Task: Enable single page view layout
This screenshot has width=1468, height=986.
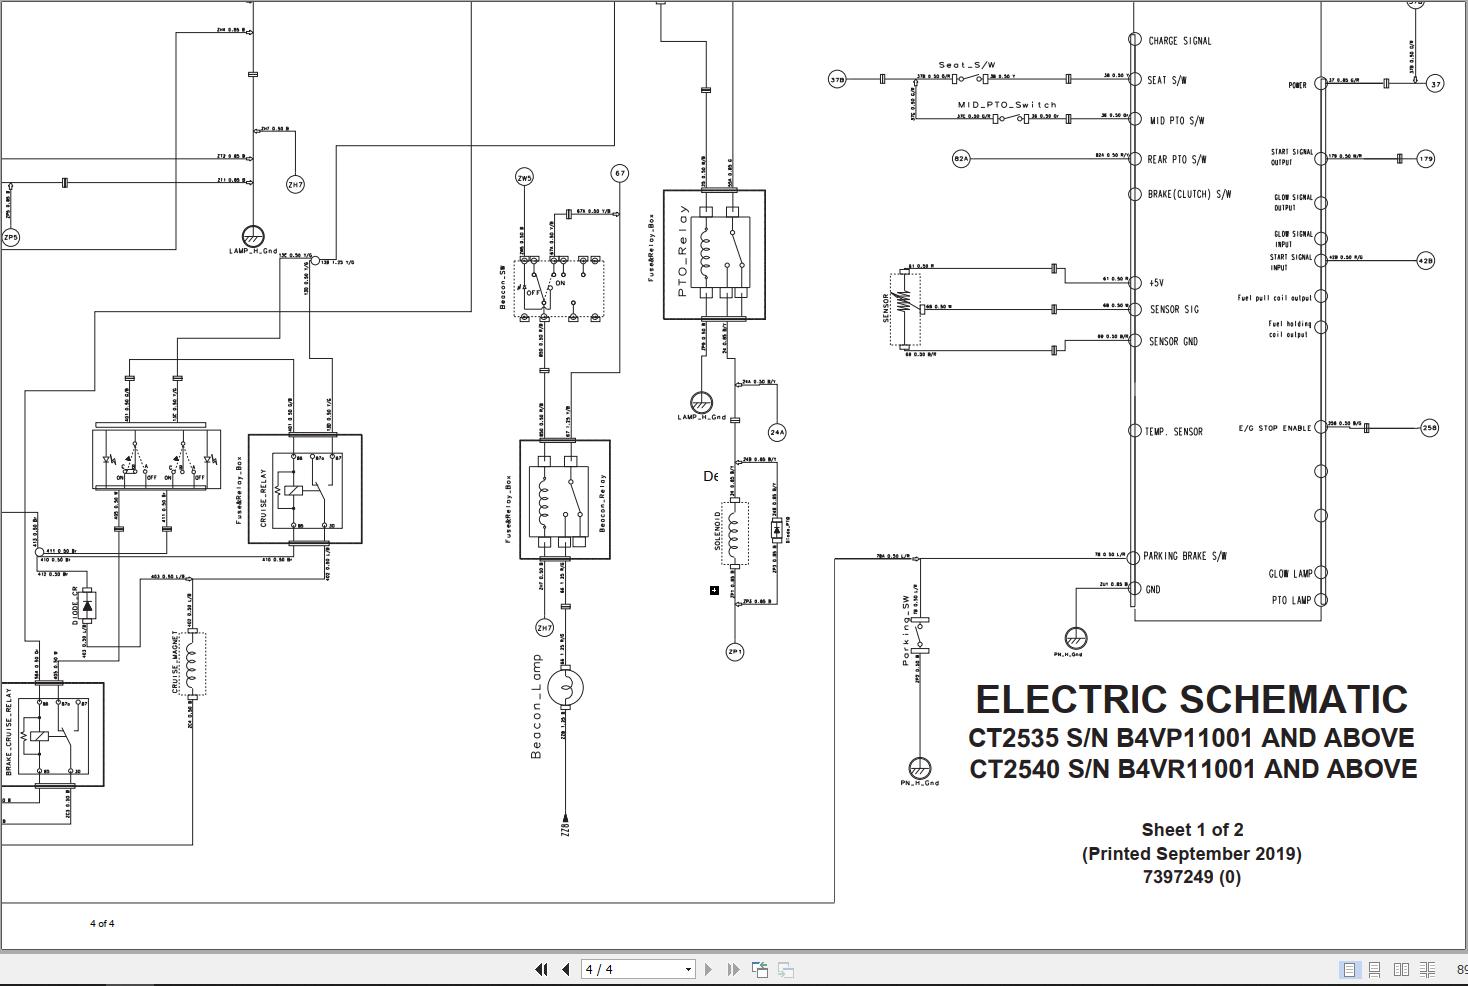Action: [x=1349, y=969]
